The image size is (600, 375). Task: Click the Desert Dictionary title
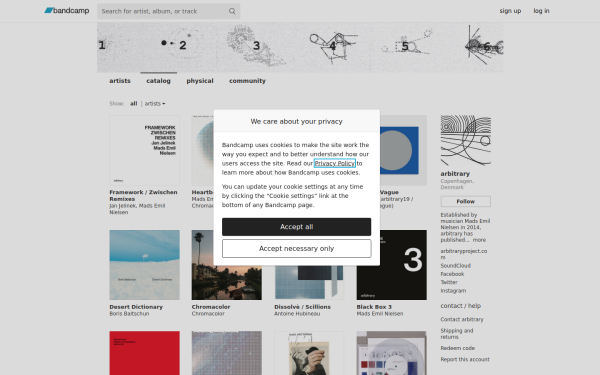136,307
